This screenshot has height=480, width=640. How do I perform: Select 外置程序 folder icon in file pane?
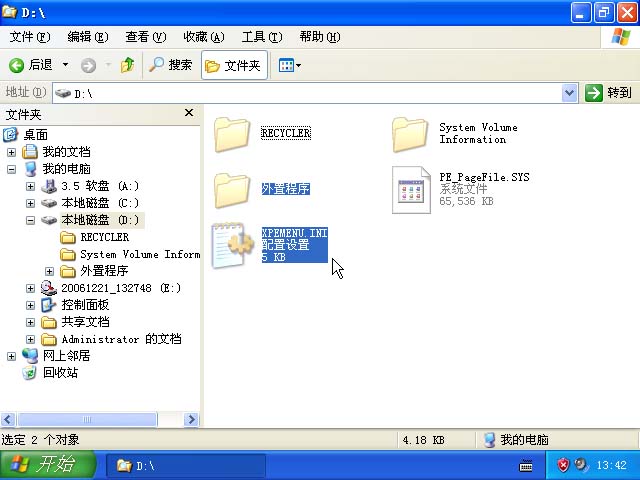232,190
